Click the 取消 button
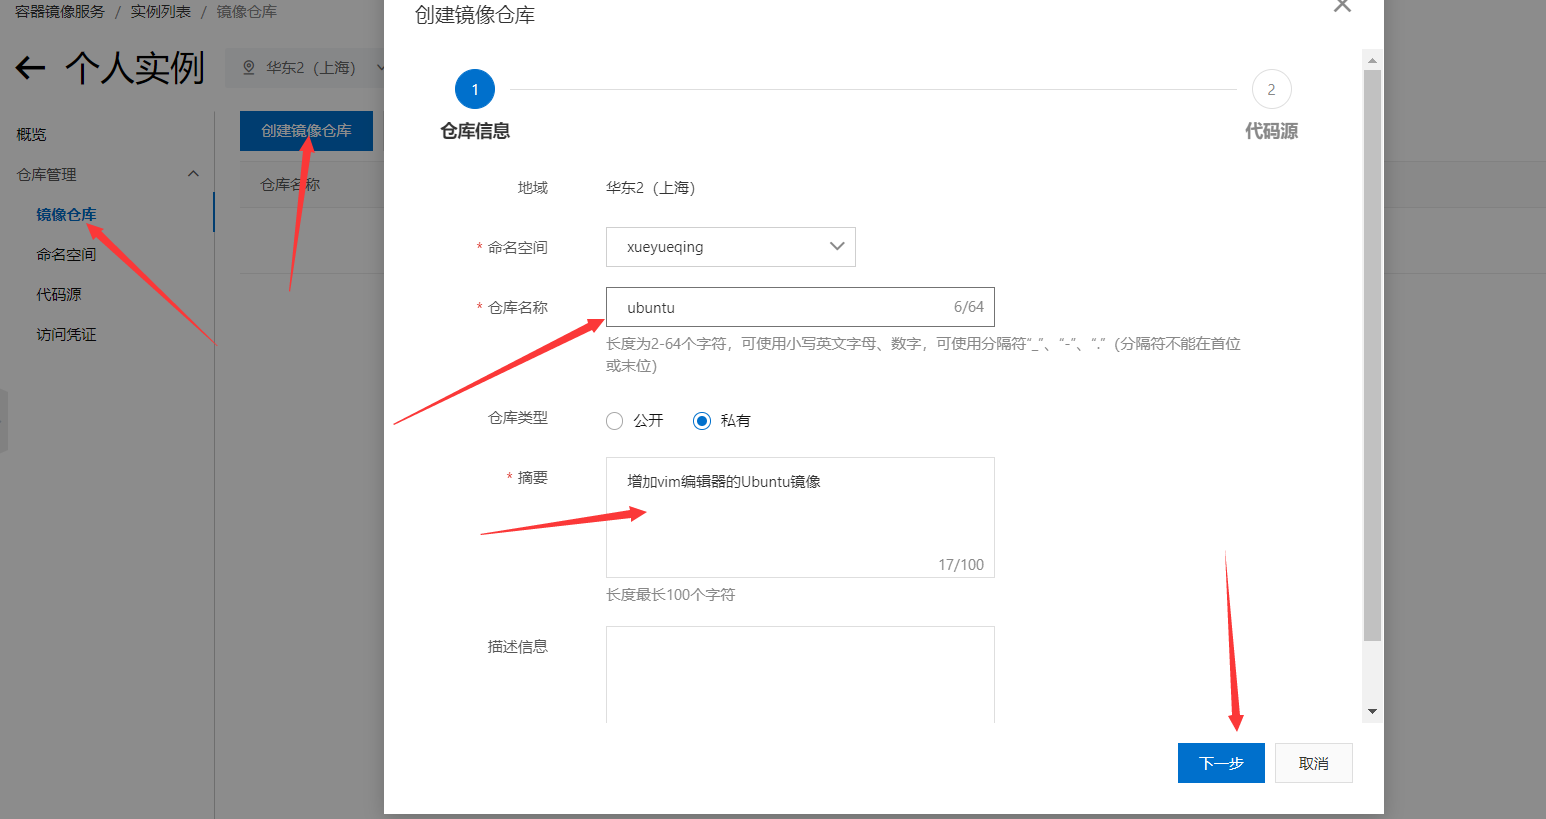 click(x=1314, y=763)
